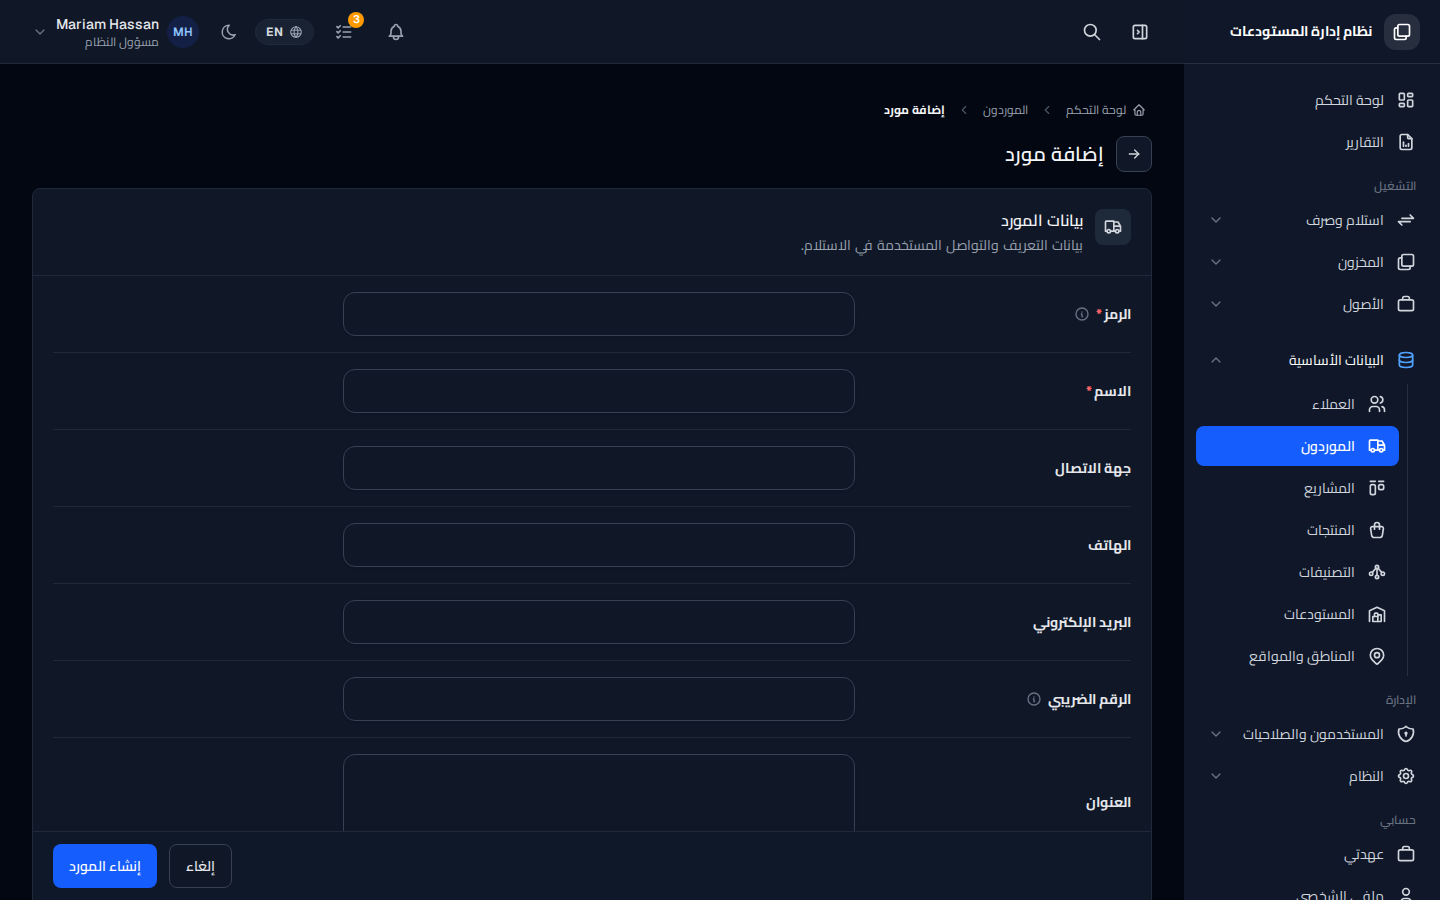Open عهدتي in sidebar

[x=1311, y=854]
